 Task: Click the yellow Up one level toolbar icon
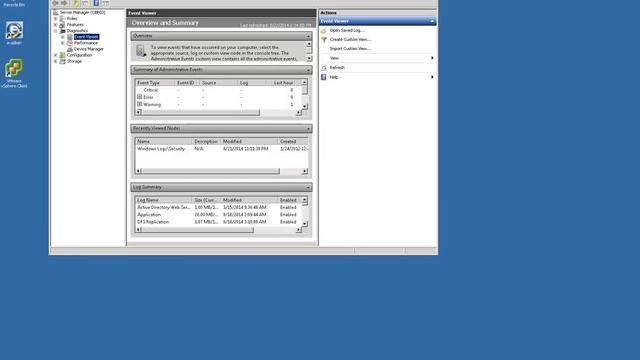[76, 3]
